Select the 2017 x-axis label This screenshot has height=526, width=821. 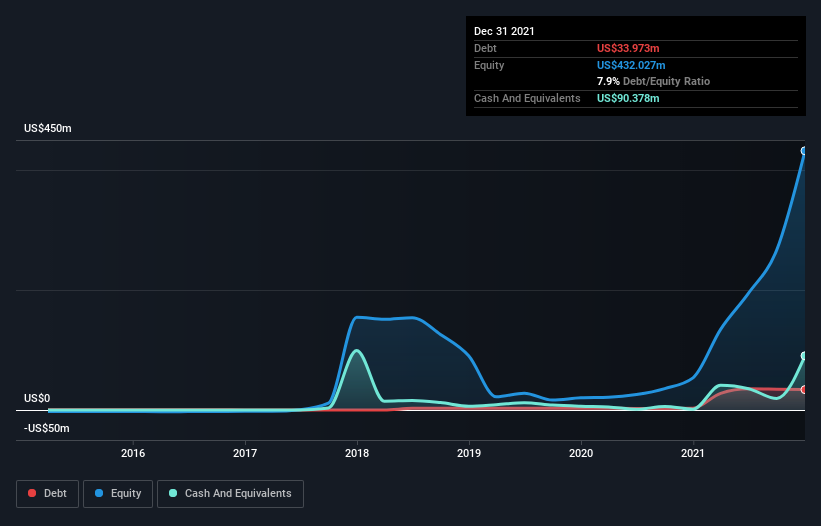(245, 453)
